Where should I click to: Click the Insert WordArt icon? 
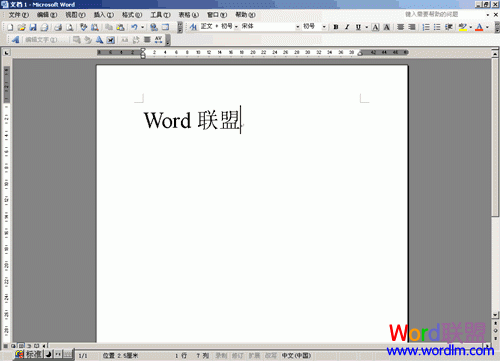(x=15, y=40)
